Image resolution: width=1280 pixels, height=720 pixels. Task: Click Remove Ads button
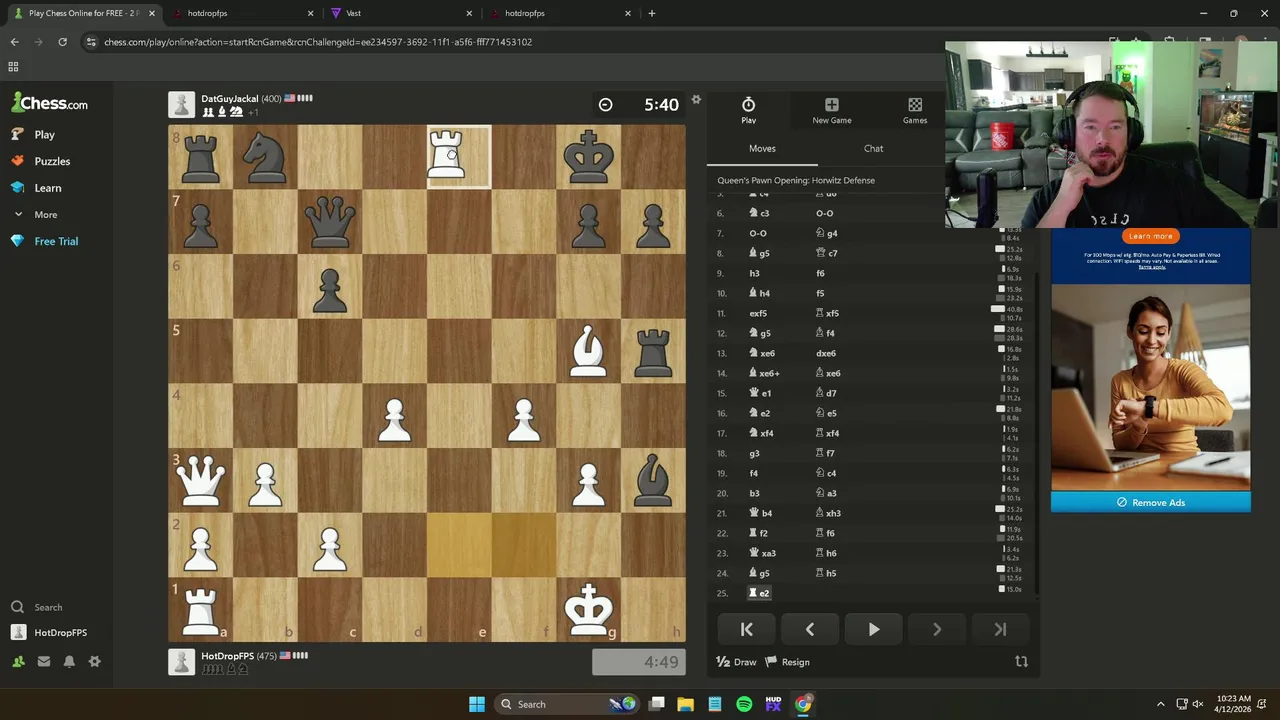[1150, 502]
